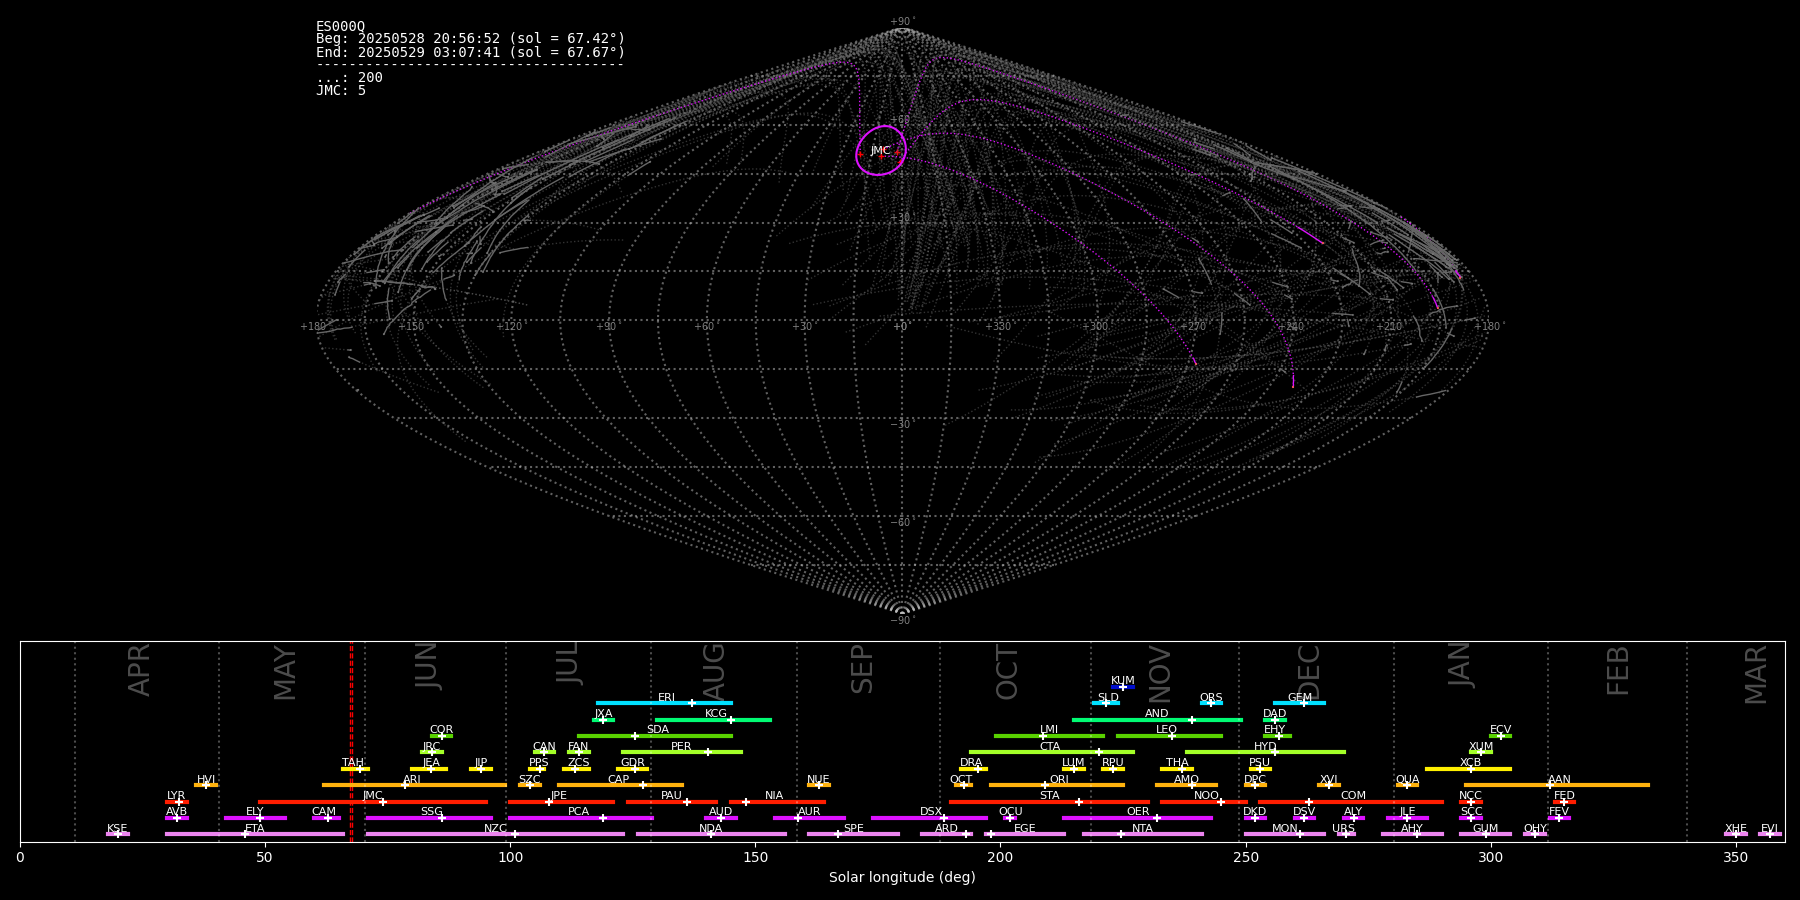Select the SDA shower label

coord(658,730)
